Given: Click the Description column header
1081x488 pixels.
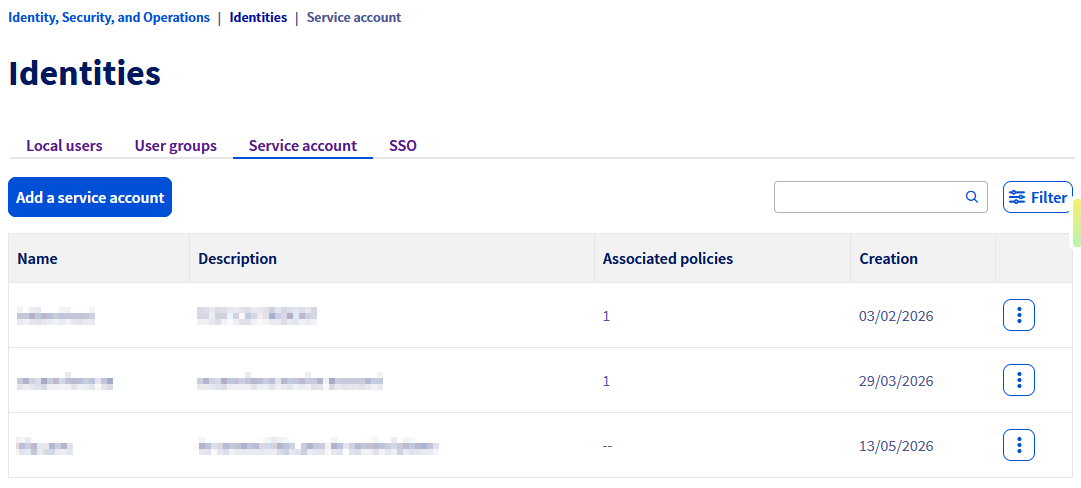Looking at the screenshot, I should 392,258.
